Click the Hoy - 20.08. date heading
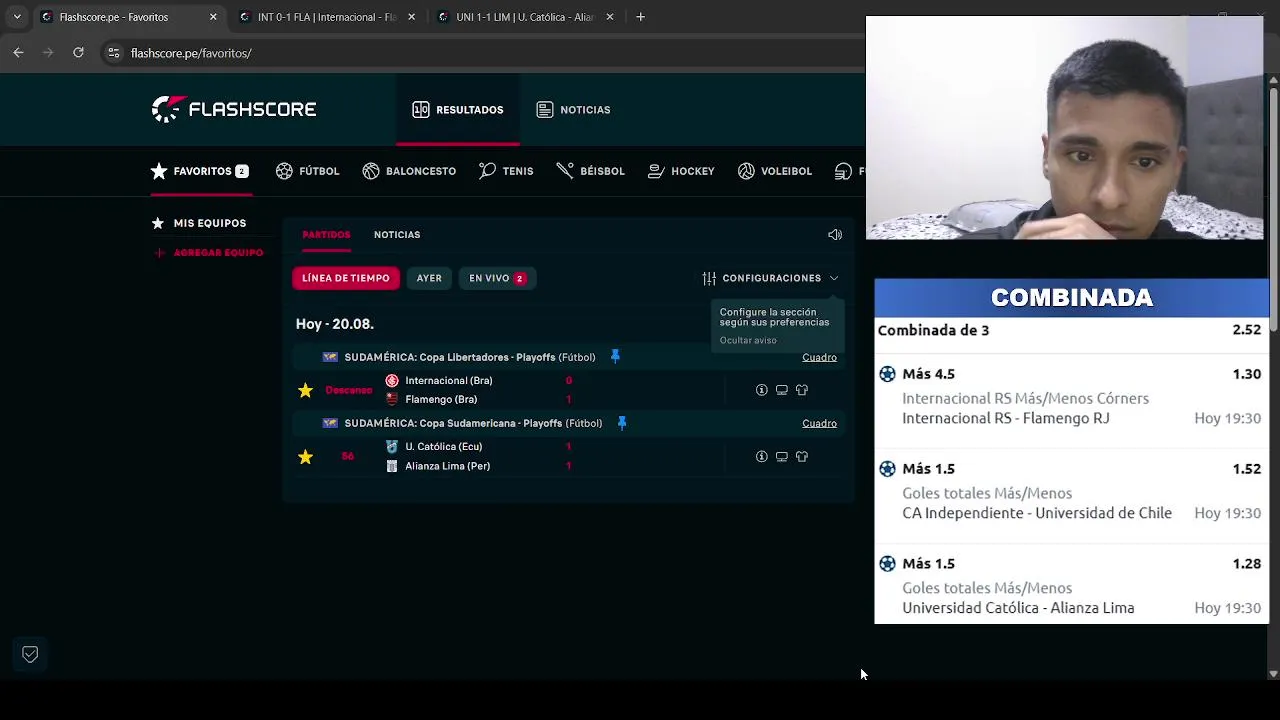 point(334,324)
